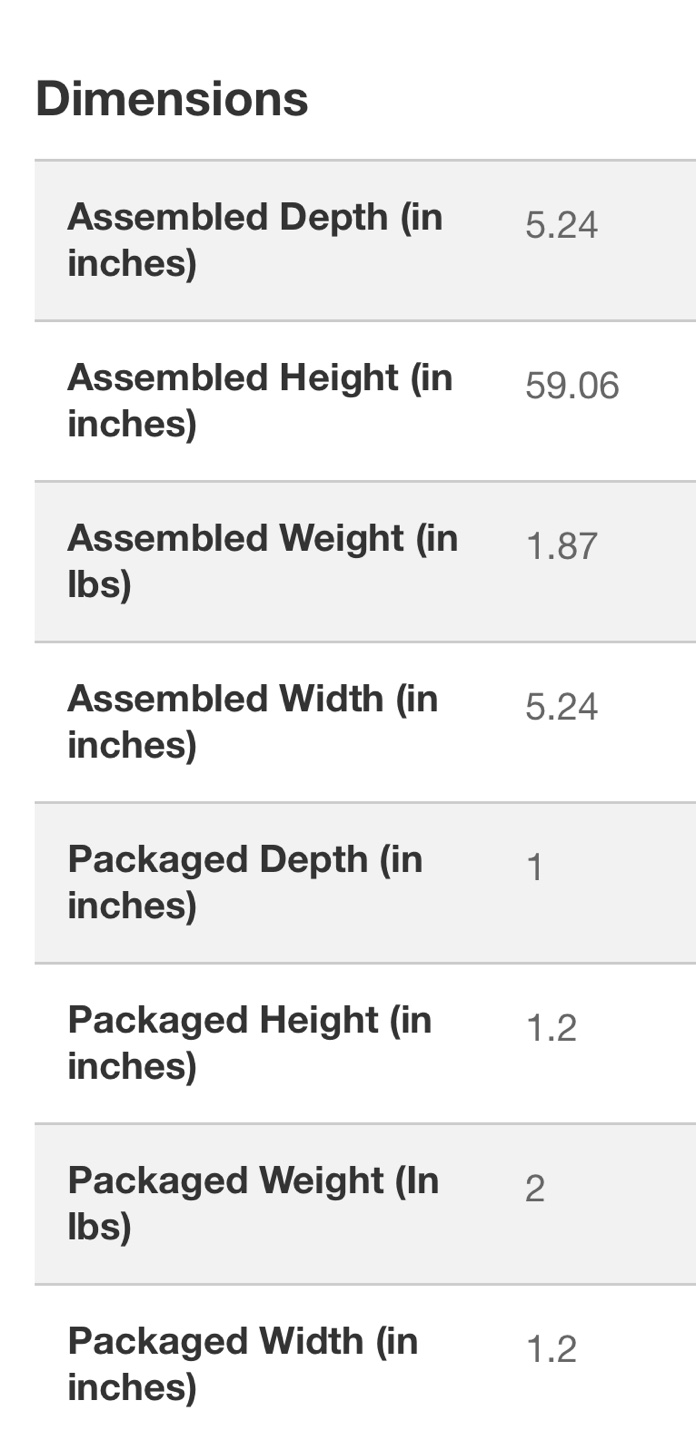Click the Packaged Depth label

click(x=245, y=881)
